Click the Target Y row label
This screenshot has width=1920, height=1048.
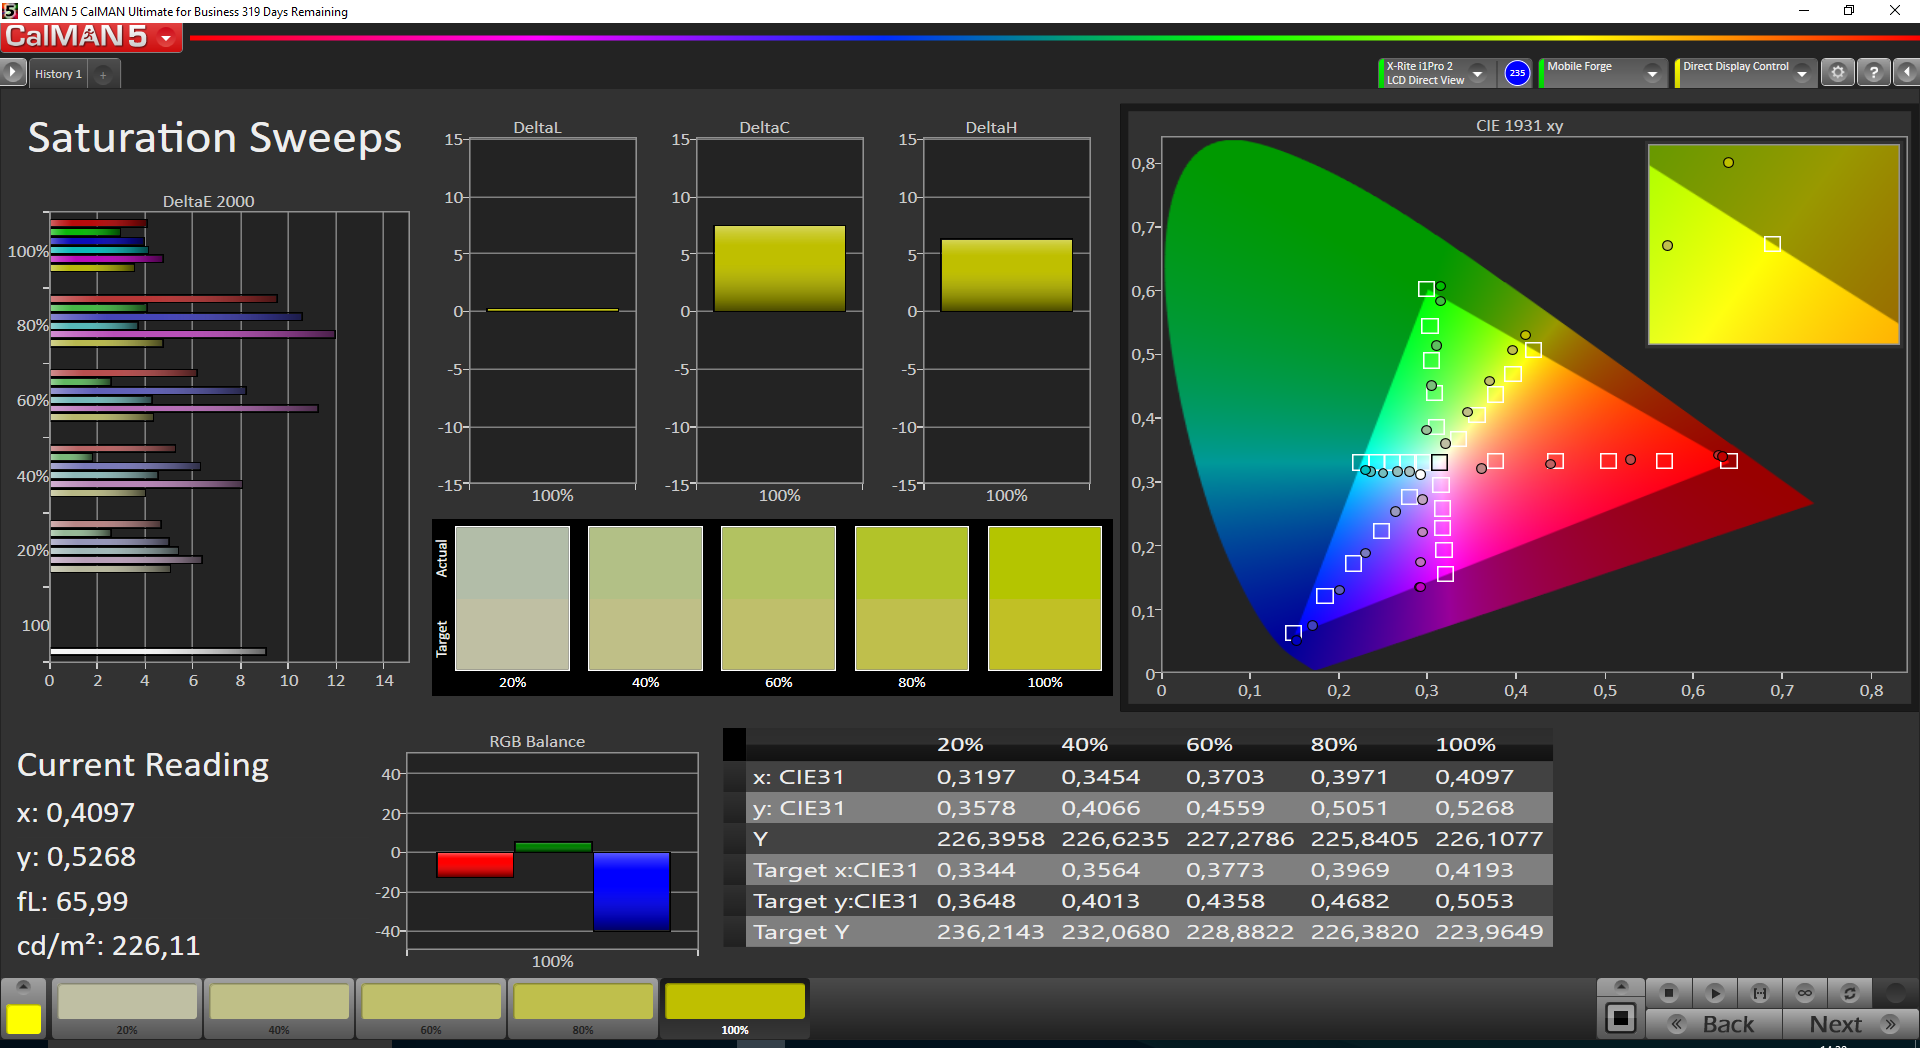point(801,932)
